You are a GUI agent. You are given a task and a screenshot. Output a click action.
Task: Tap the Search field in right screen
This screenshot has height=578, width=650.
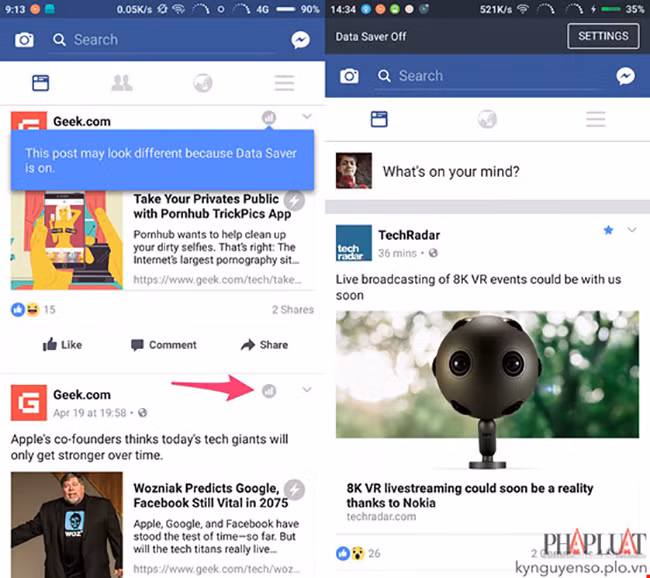pos(488,76)
